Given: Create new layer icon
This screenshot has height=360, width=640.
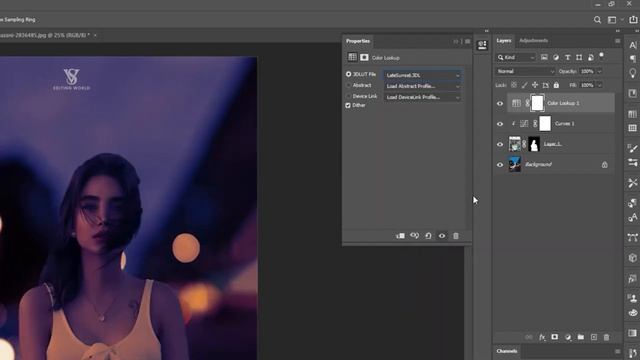Looking at the screenshot, I should click(594, 337).
